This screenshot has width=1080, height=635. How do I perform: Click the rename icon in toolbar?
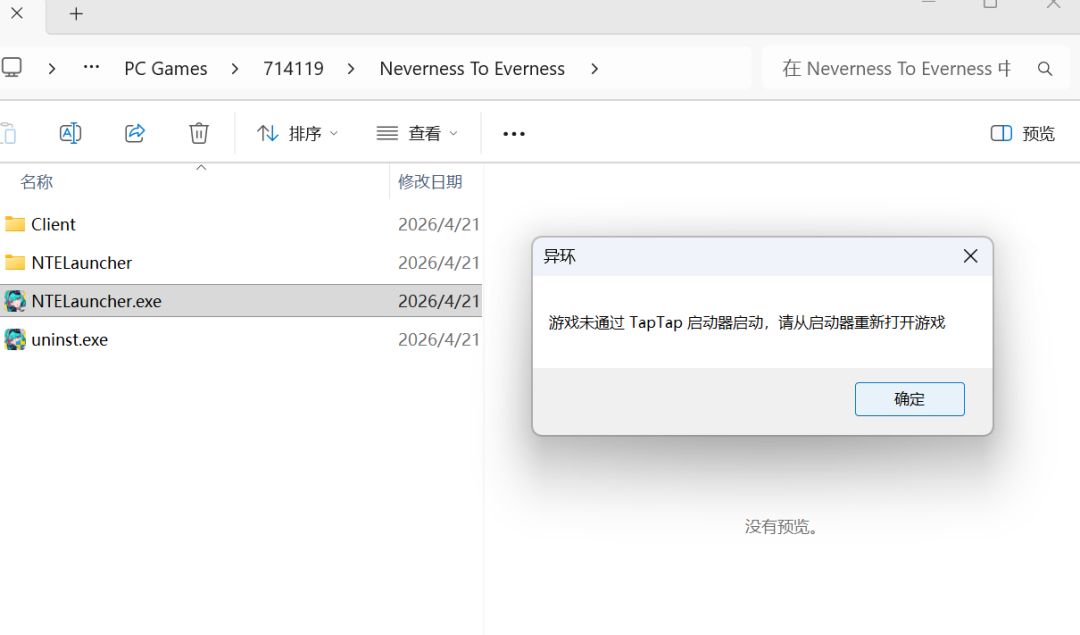(70, 133)
